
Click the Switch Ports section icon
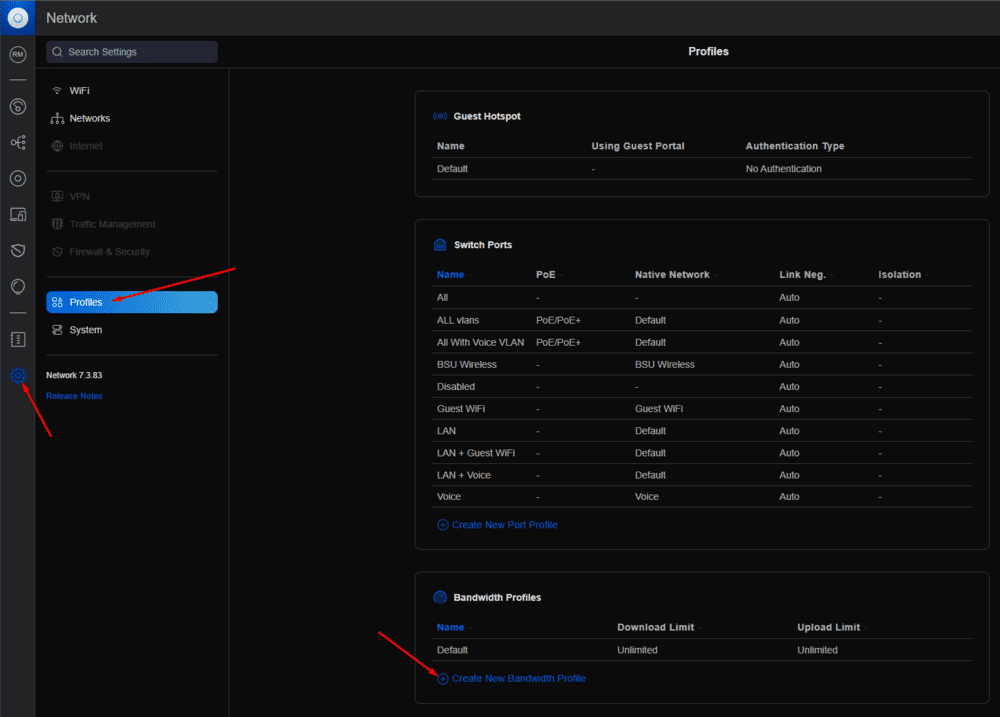[x=440, y=245]
